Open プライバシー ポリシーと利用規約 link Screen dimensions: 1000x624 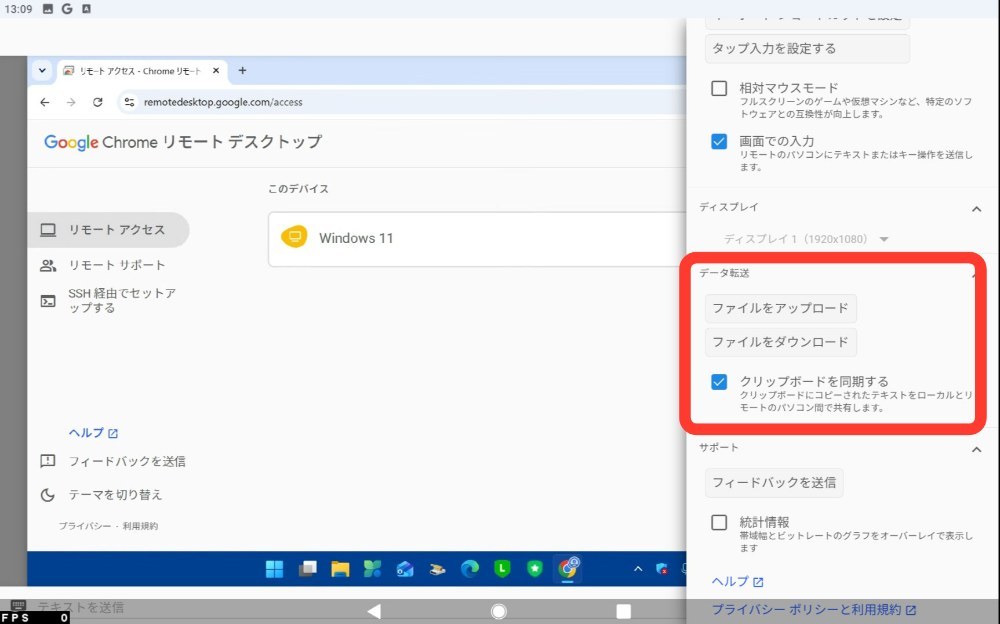click(813, 610)
